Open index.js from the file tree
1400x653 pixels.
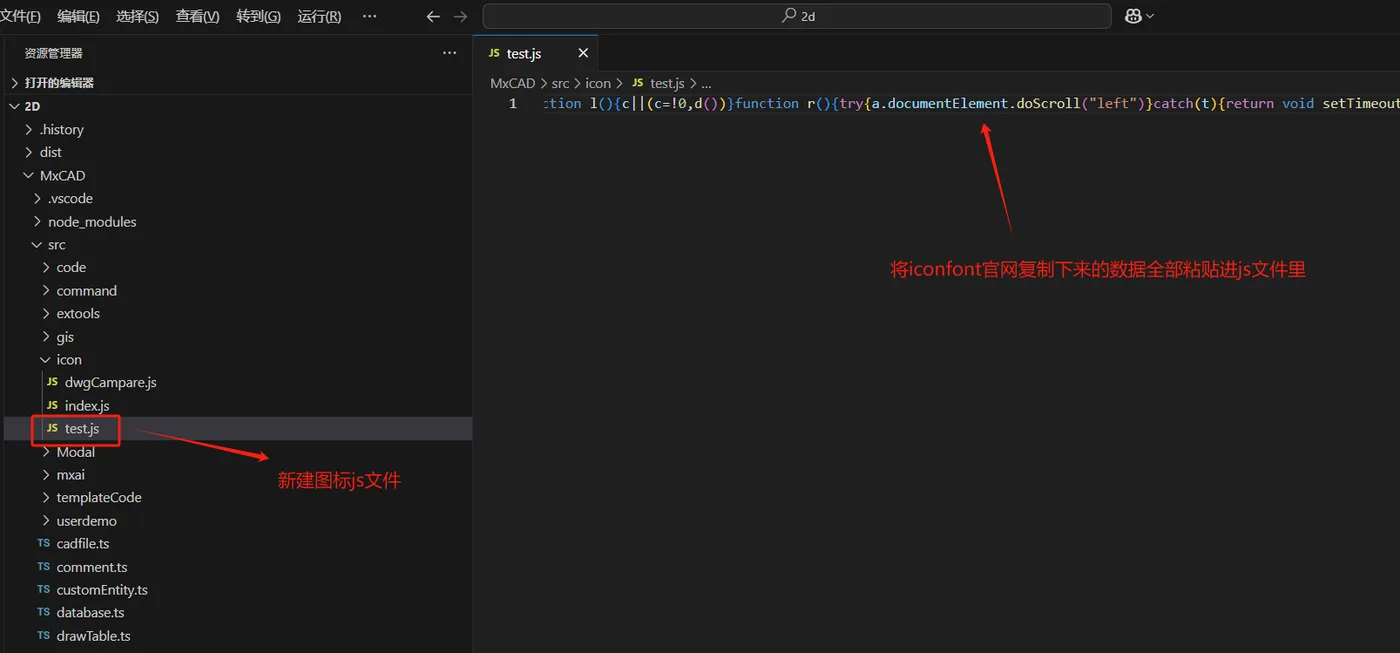click(x=87, y=405)
